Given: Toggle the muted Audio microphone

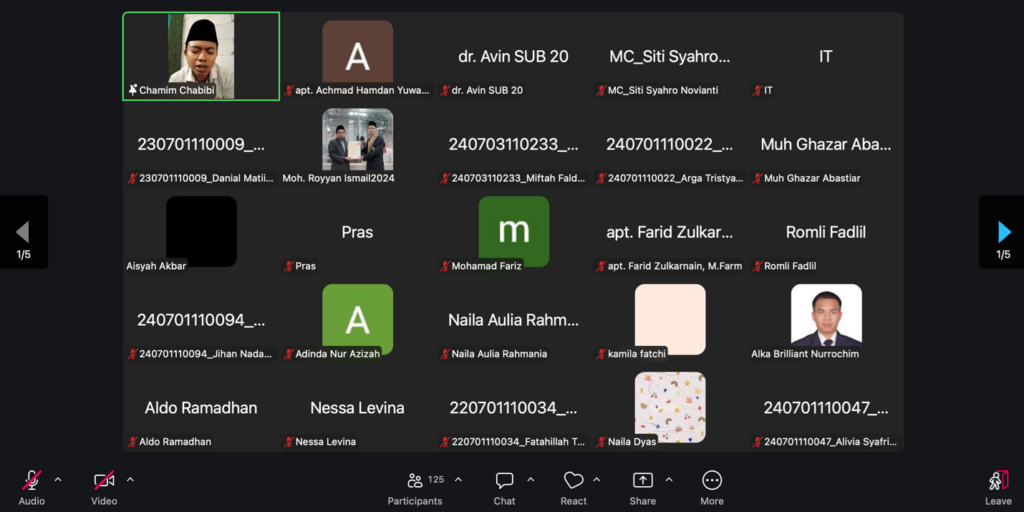Looking at the screenshot, I should 31,481.
